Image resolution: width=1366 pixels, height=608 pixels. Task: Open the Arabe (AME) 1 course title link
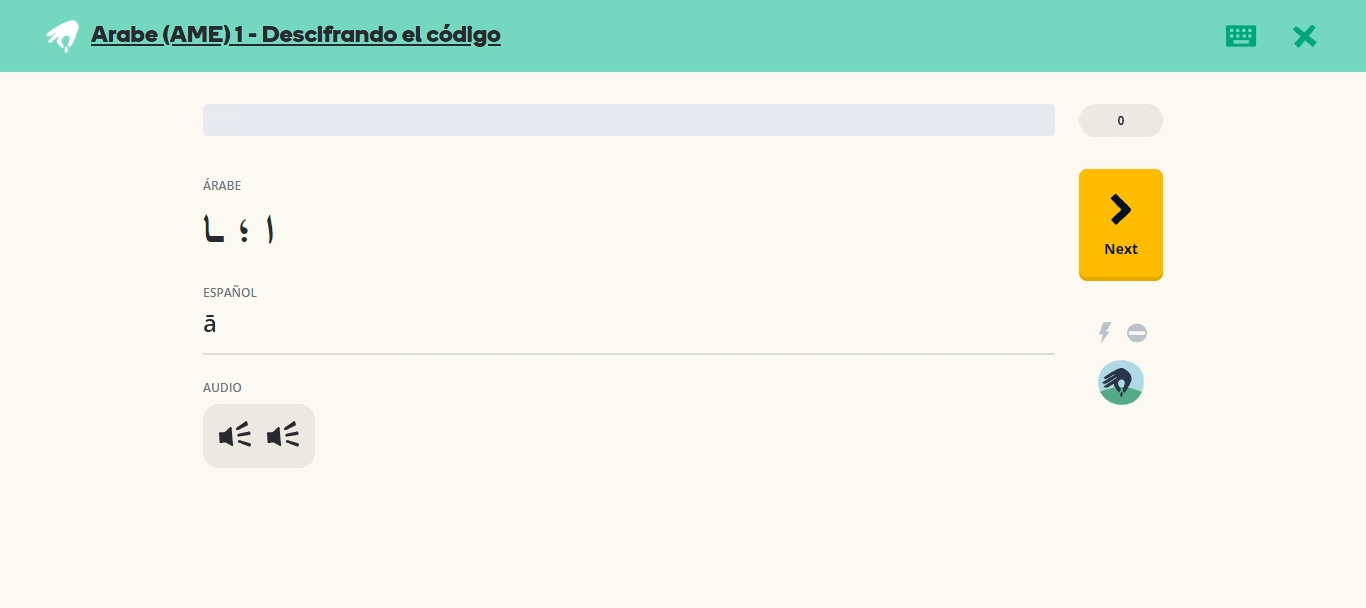[296, 35]
